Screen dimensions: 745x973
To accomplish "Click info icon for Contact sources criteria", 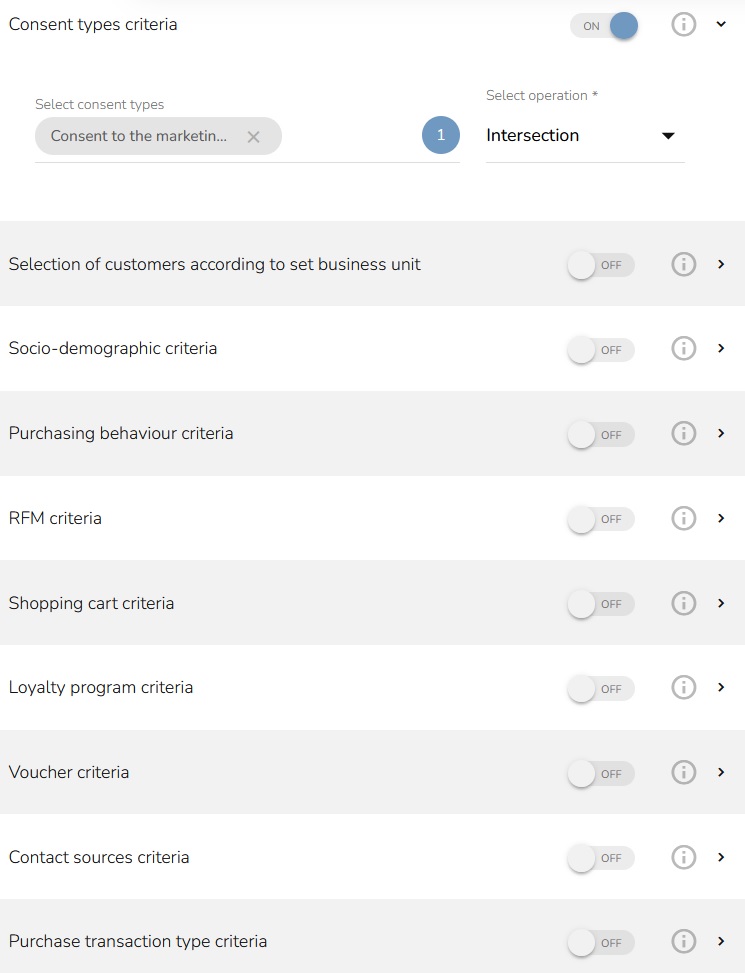I will pos(683,857).
